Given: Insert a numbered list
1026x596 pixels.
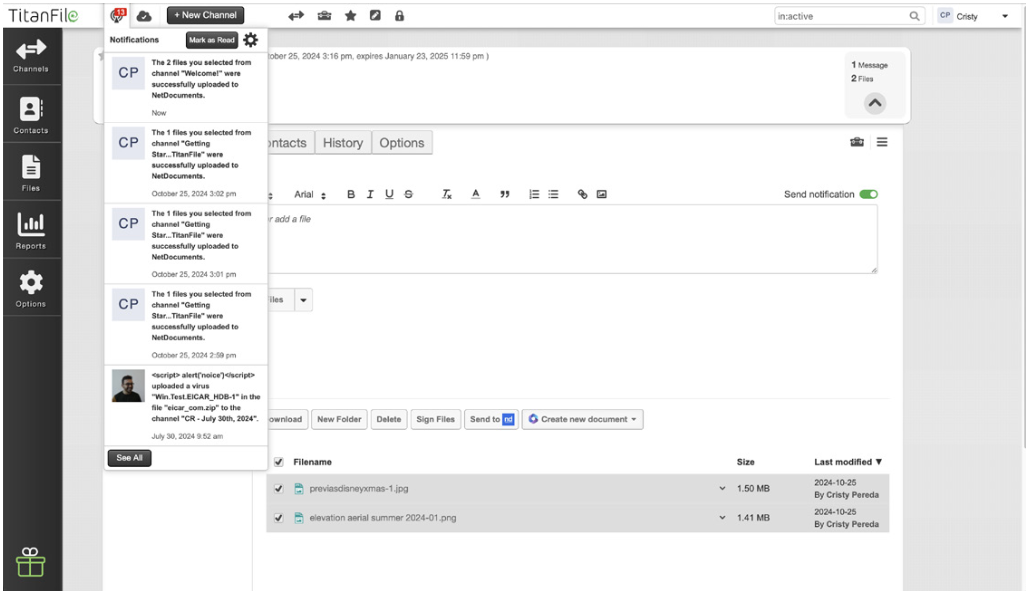Looking at the screenshot, I should [x=534, y=194].
